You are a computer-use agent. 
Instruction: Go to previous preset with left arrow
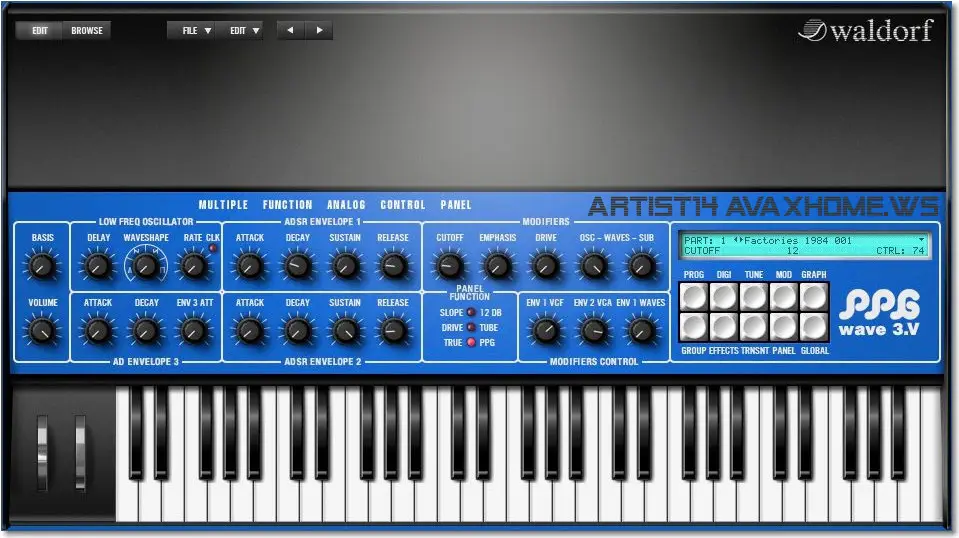(x=291, y=30)
